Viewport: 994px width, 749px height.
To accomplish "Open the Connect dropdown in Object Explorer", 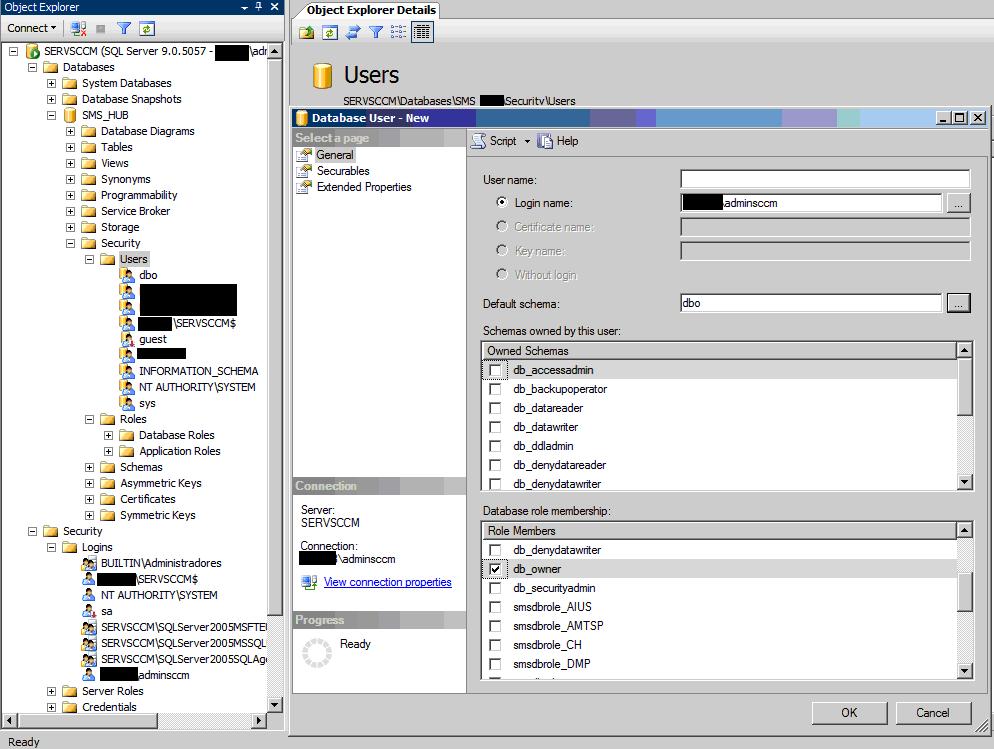I will [x=32, y=28].
